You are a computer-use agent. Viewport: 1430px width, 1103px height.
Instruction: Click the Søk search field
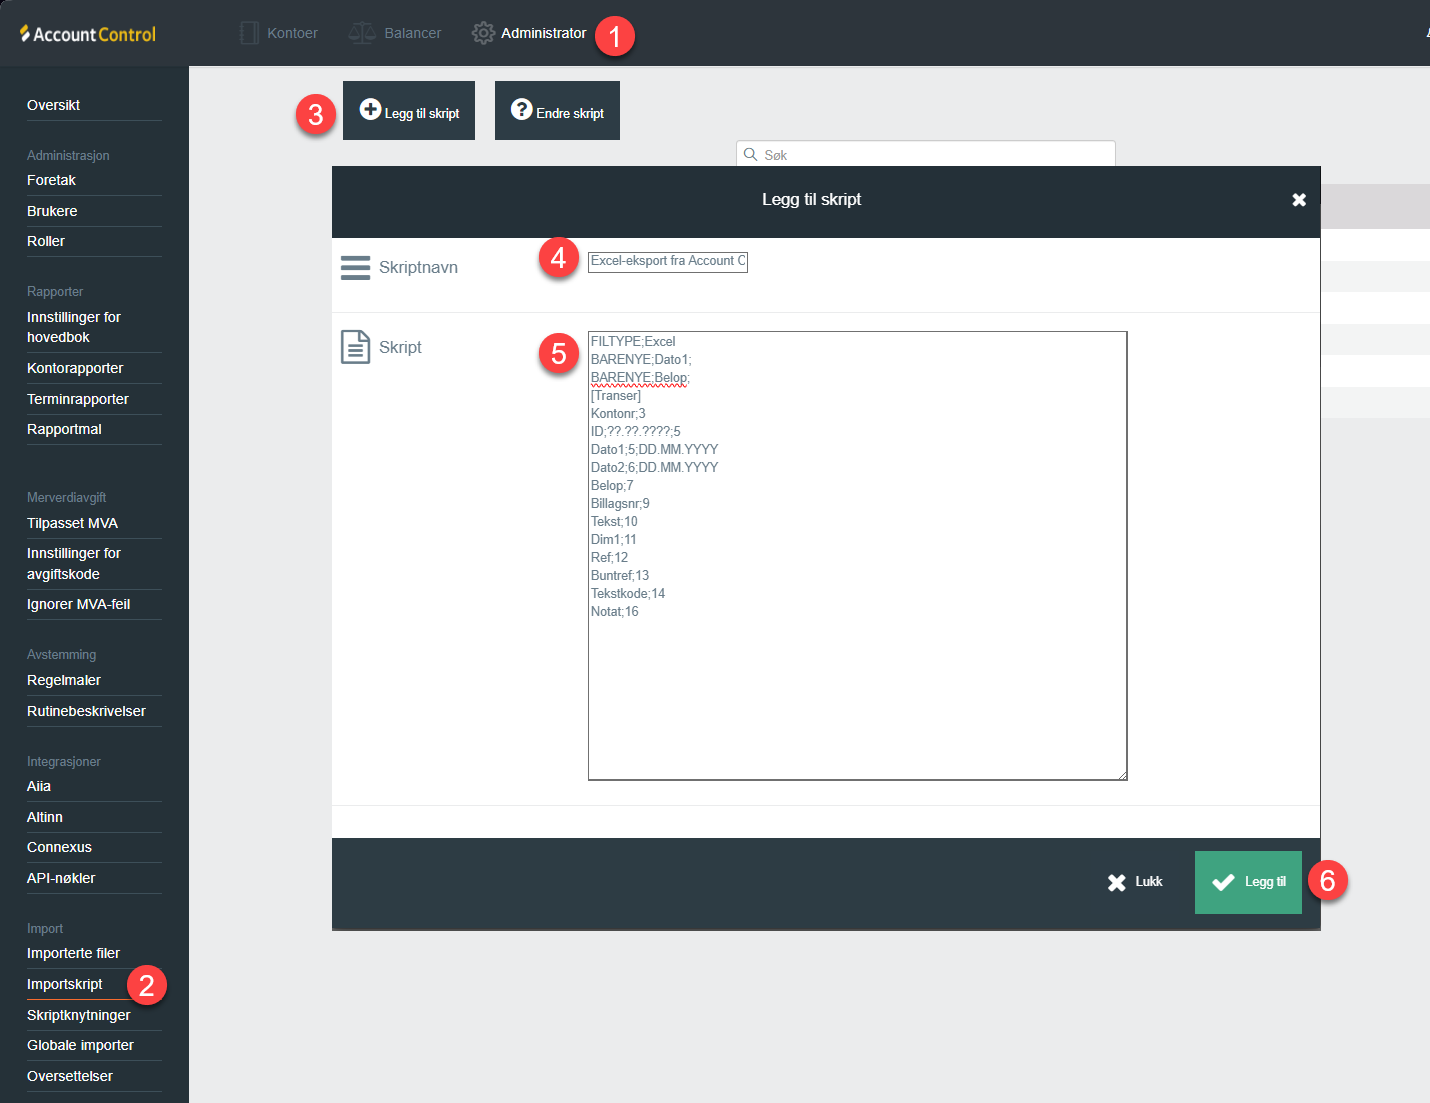point(935,155)
